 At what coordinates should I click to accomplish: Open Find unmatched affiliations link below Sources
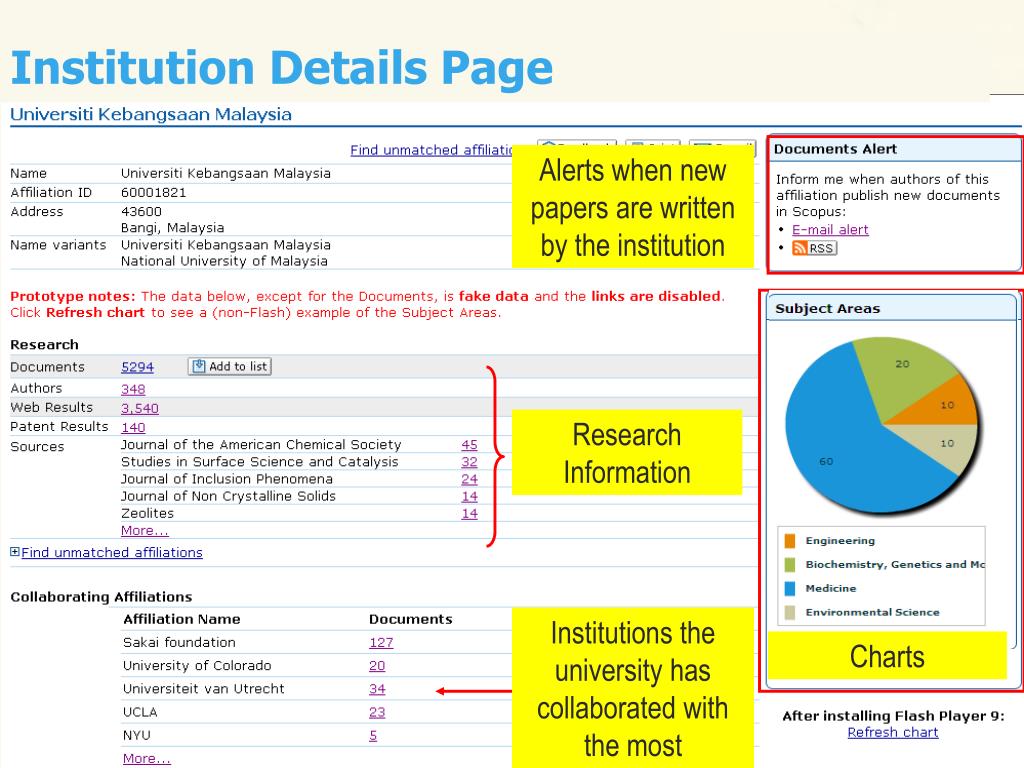(112, 552)
